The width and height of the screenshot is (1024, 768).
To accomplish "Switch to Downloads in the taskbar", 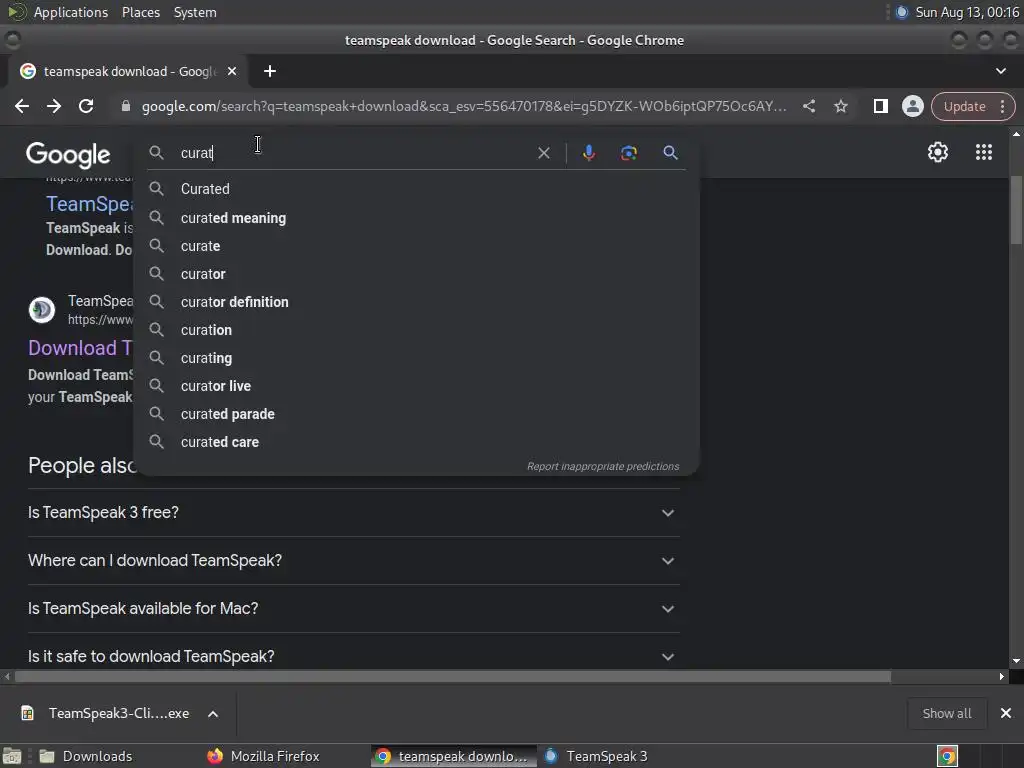I will coord(85,756).
